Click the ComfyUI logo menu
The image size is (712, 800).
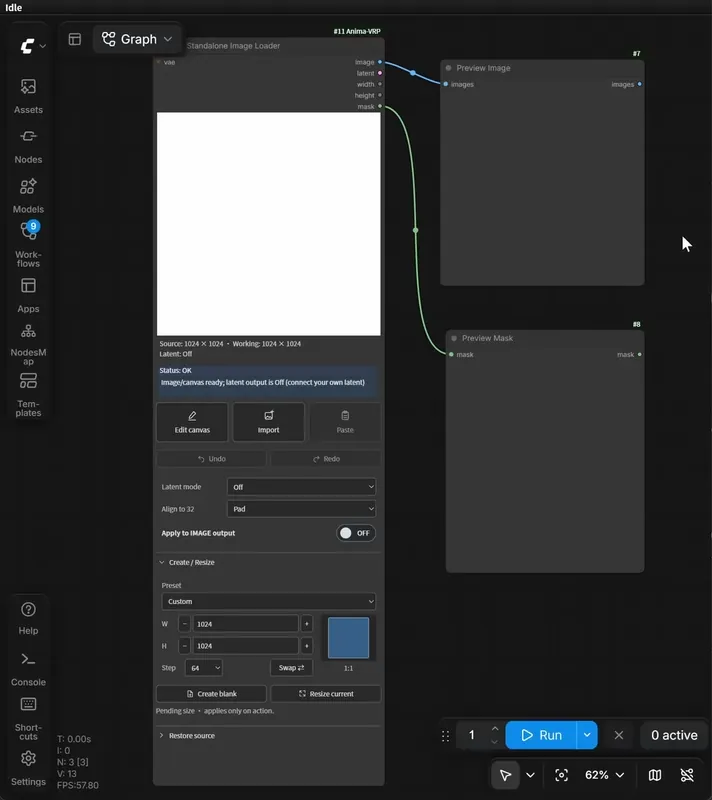click(x=33, y=46)
